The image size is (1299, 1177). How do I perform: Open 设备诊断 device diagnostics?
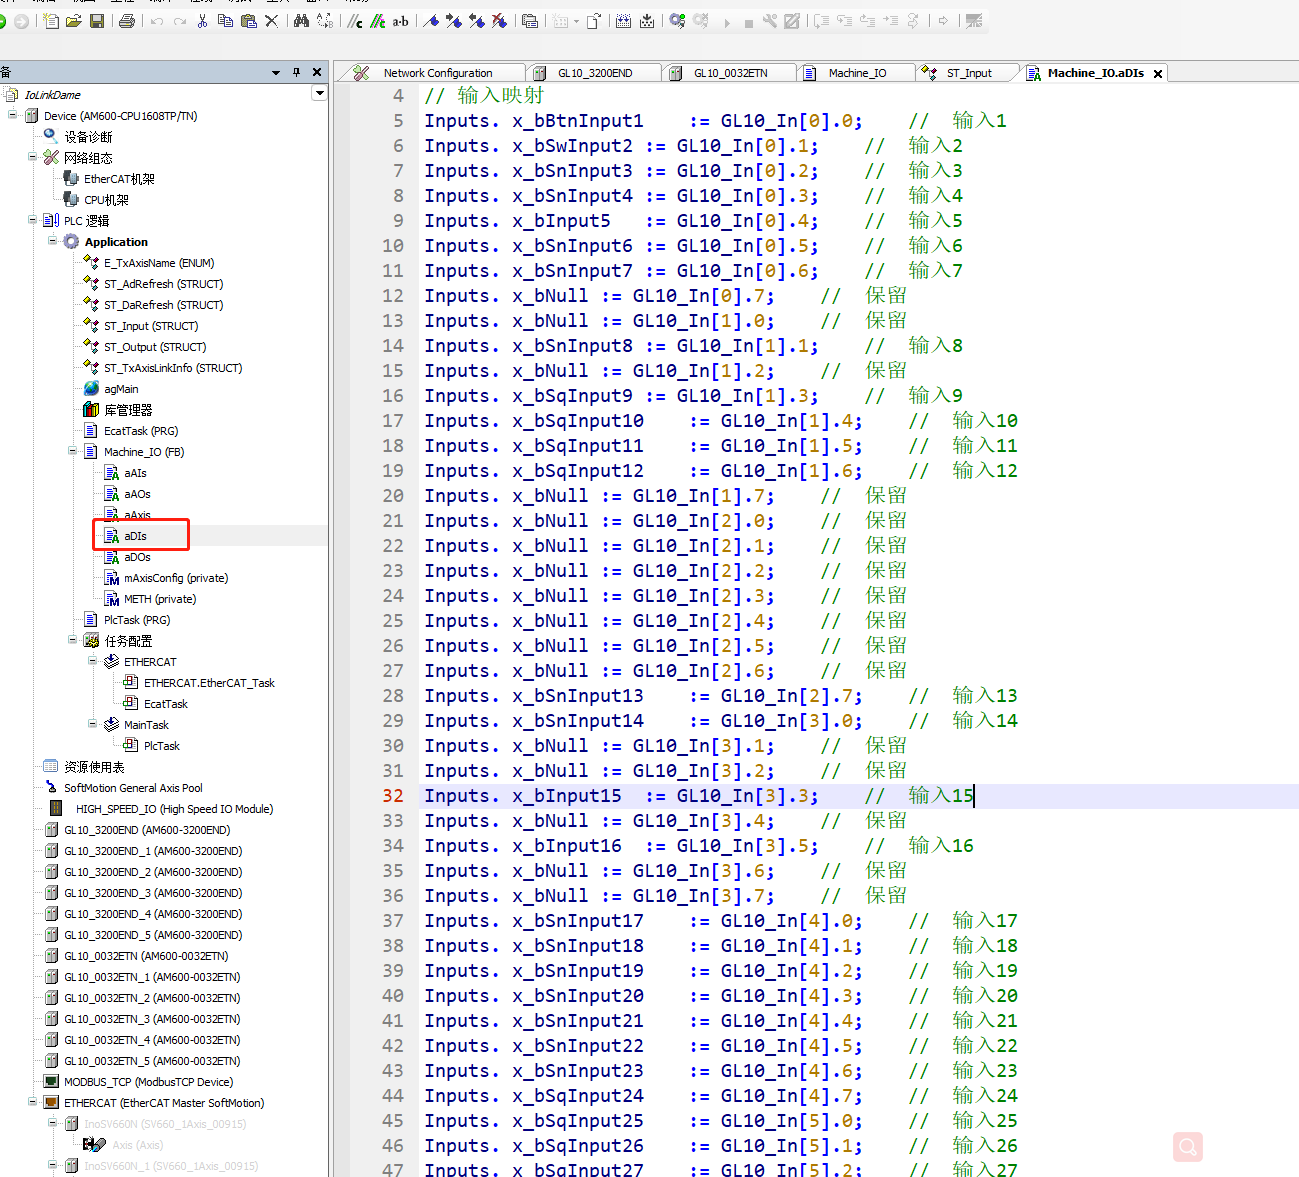(x=88, y=137)
